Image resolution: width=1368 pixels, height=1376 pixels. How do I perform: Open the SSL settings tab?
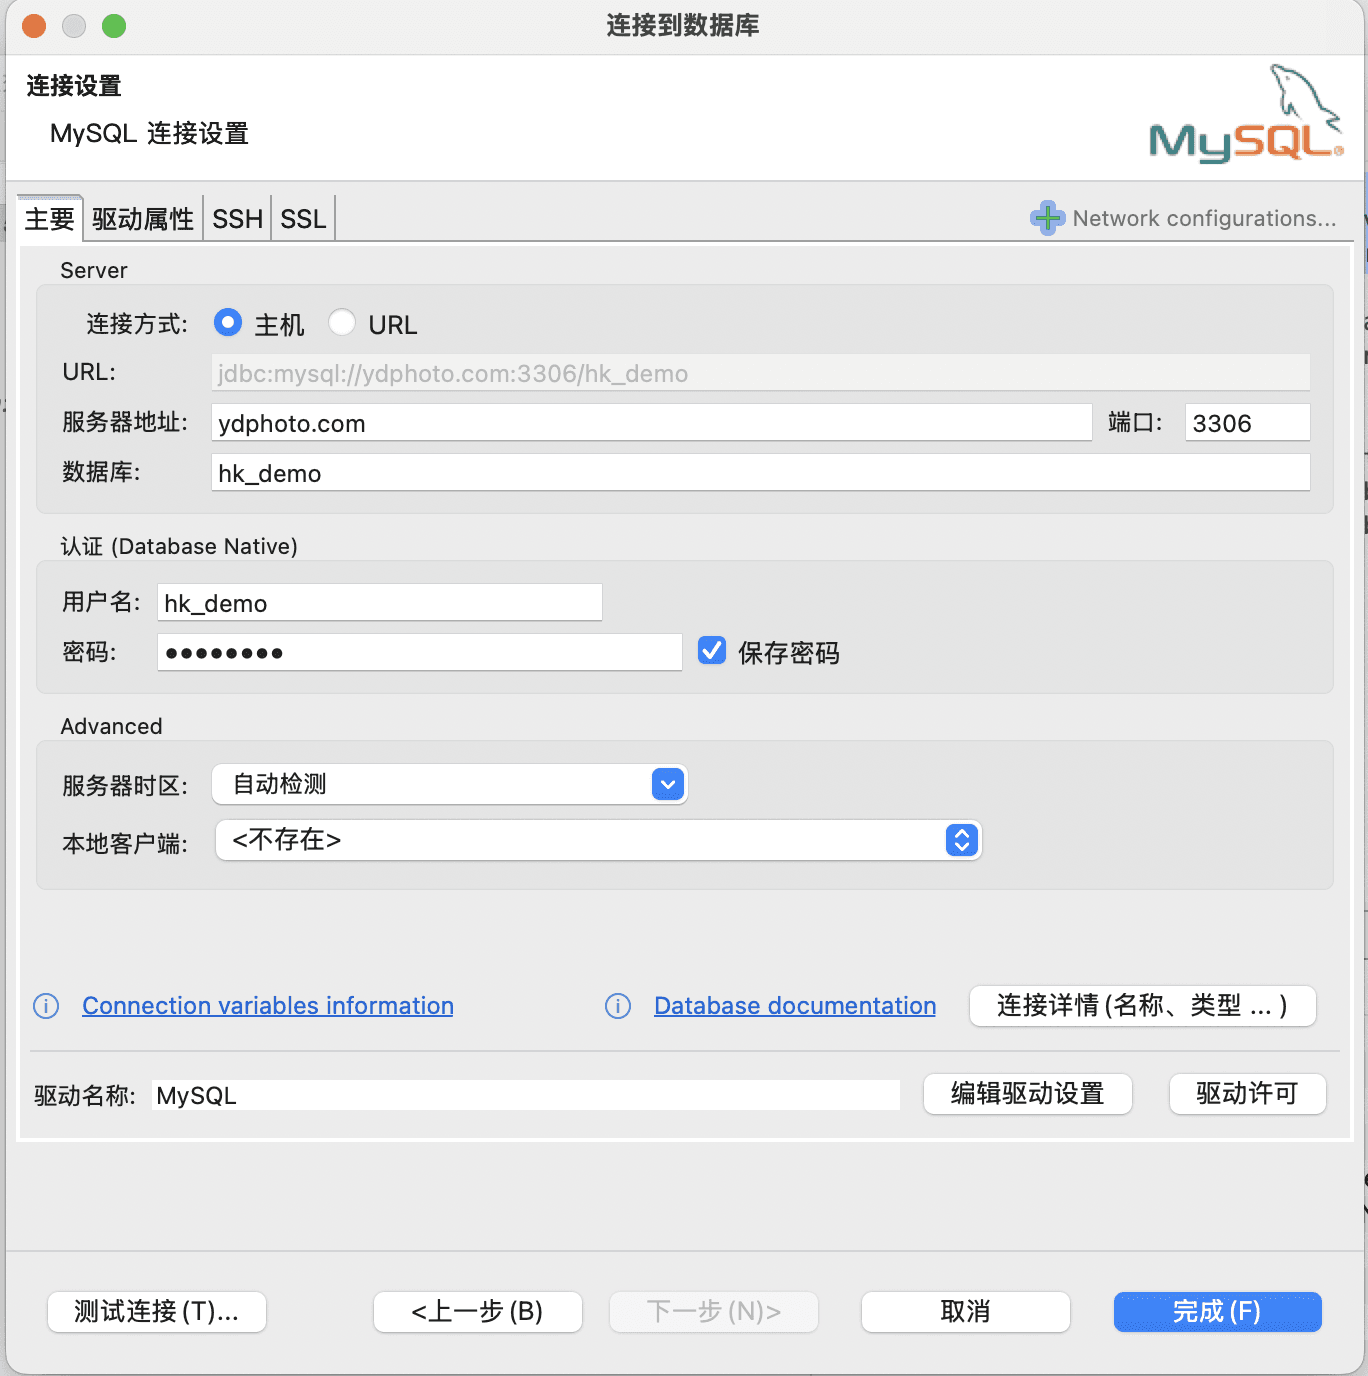301,217
